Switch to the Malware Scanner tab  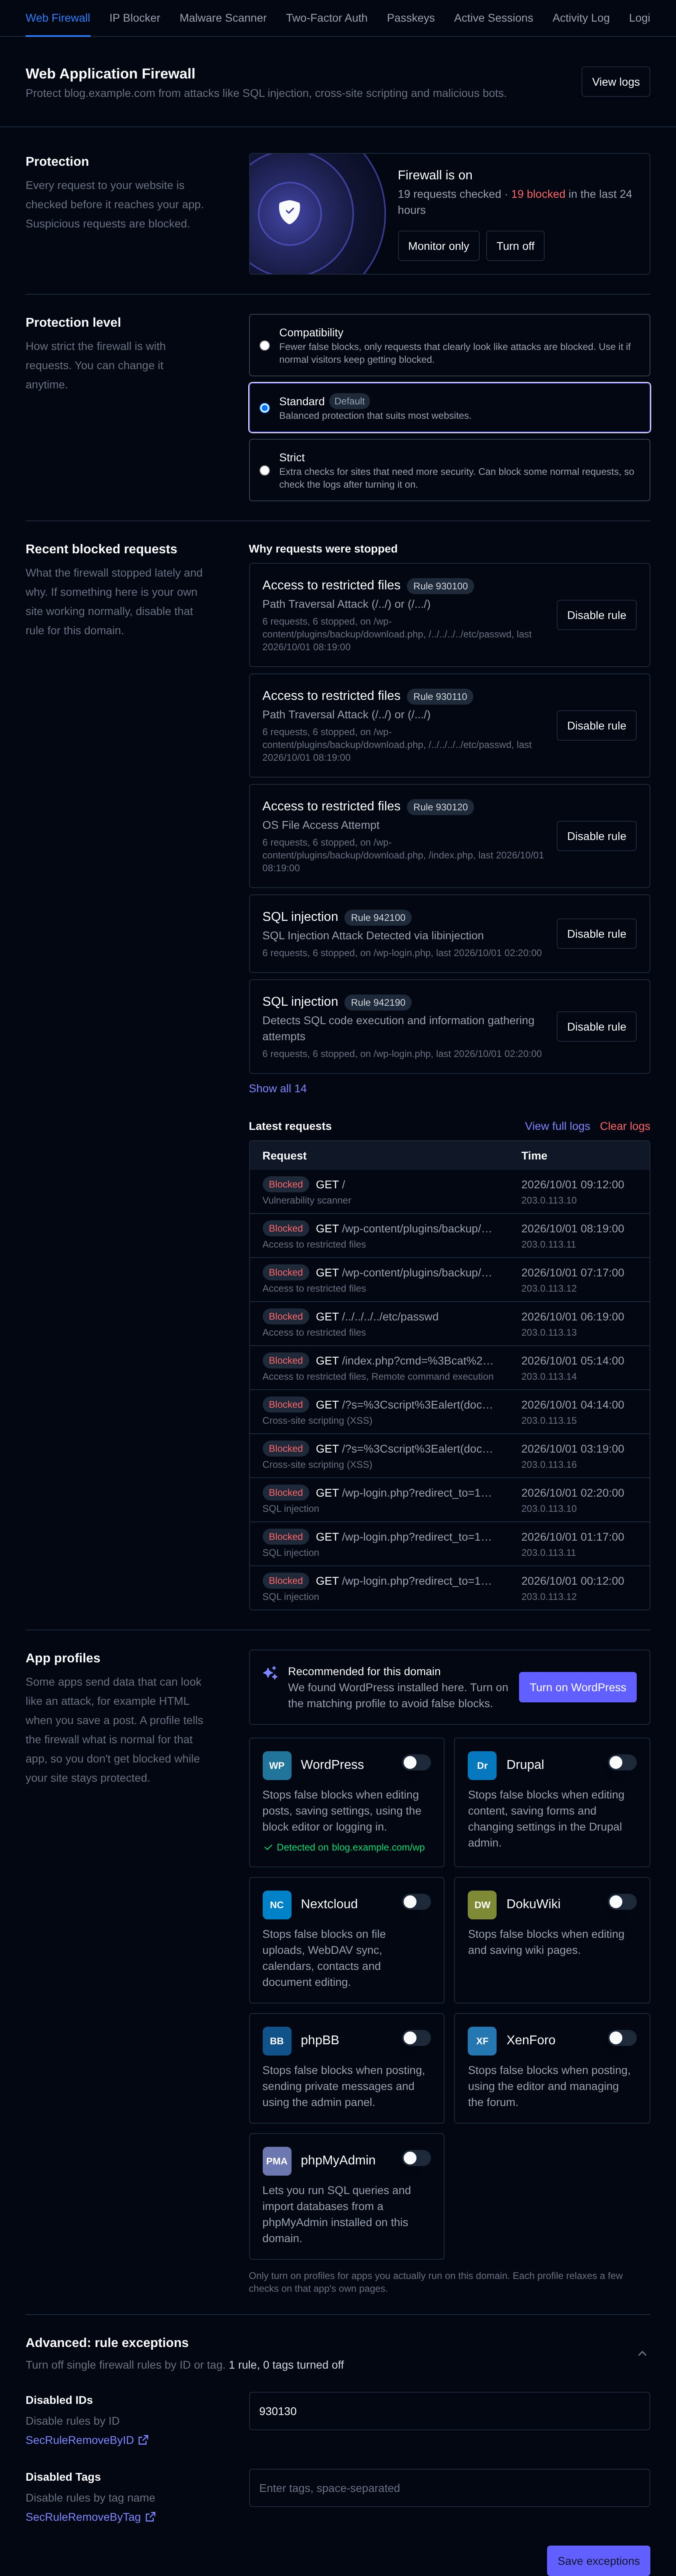tap(223, 18)
